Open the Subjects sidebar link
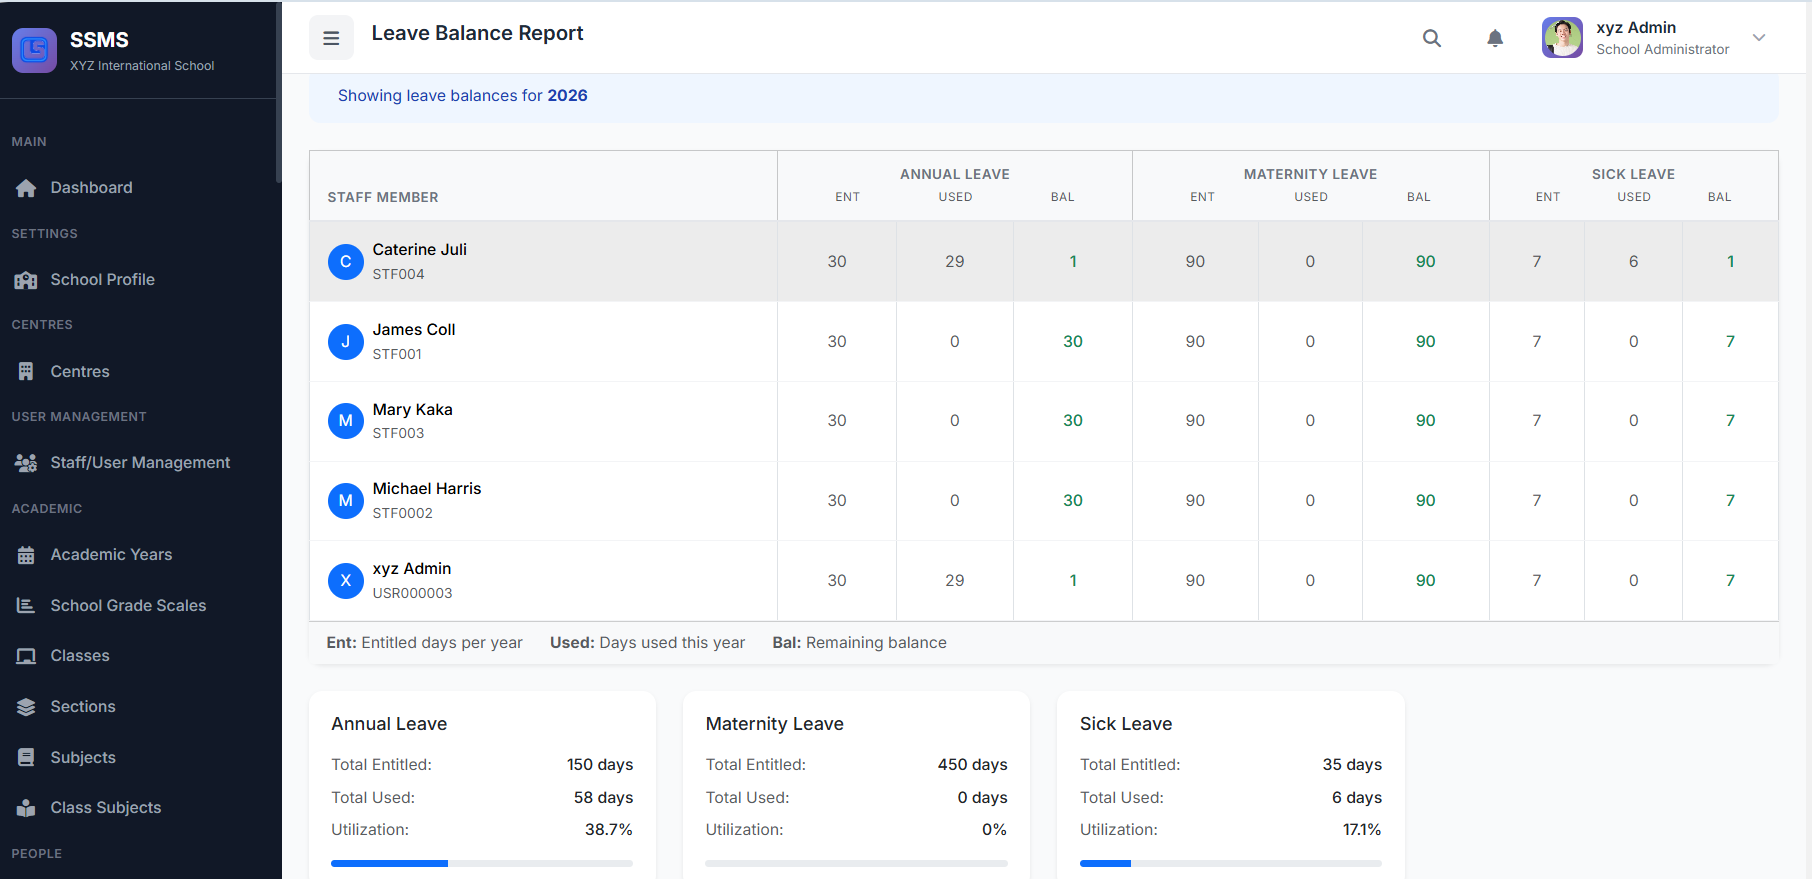The image size is (1812, 879). pos(83,758)
